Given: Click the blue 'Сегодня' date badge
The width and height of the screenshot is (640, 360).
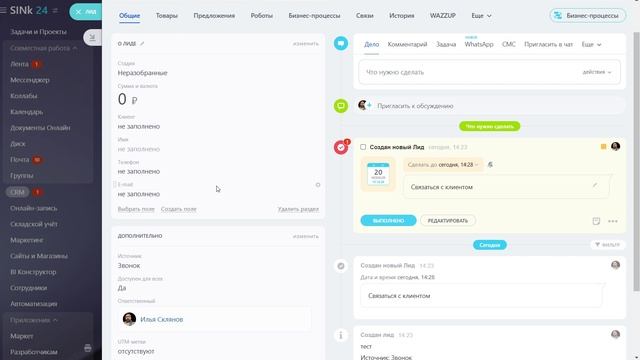Looking at the screenshot, I should click(489, 245).
